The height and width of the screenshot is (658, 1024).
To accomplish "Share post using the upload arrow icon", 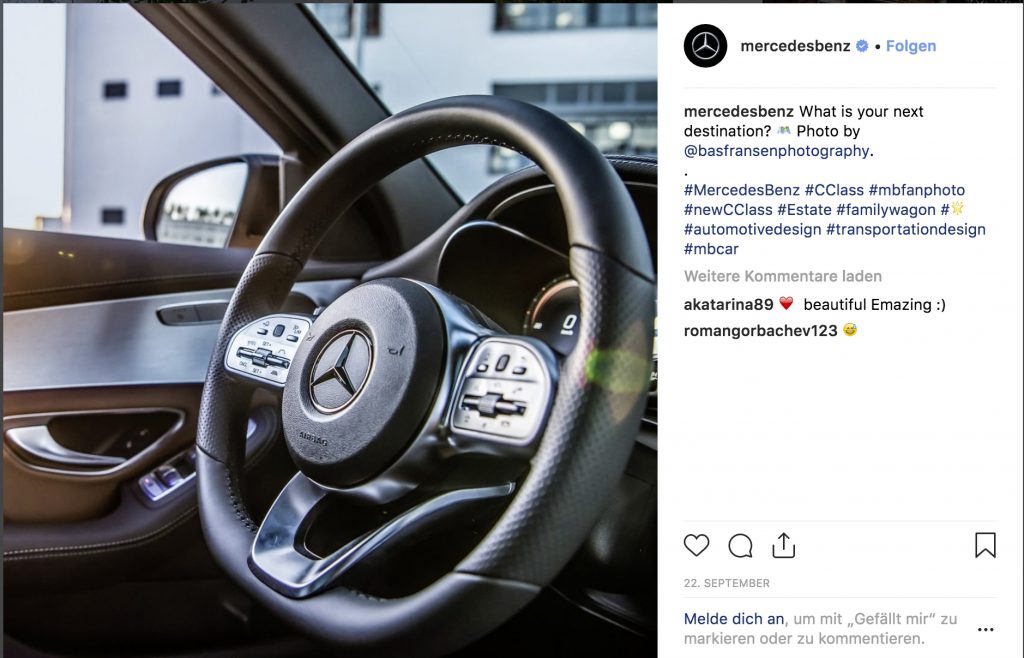I will (784, 545).
